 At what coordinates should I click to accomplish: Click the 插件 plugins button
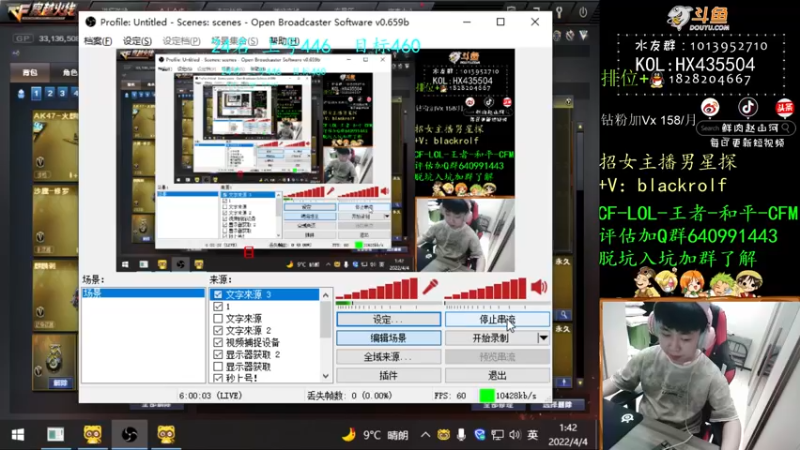tap(389, 376)
